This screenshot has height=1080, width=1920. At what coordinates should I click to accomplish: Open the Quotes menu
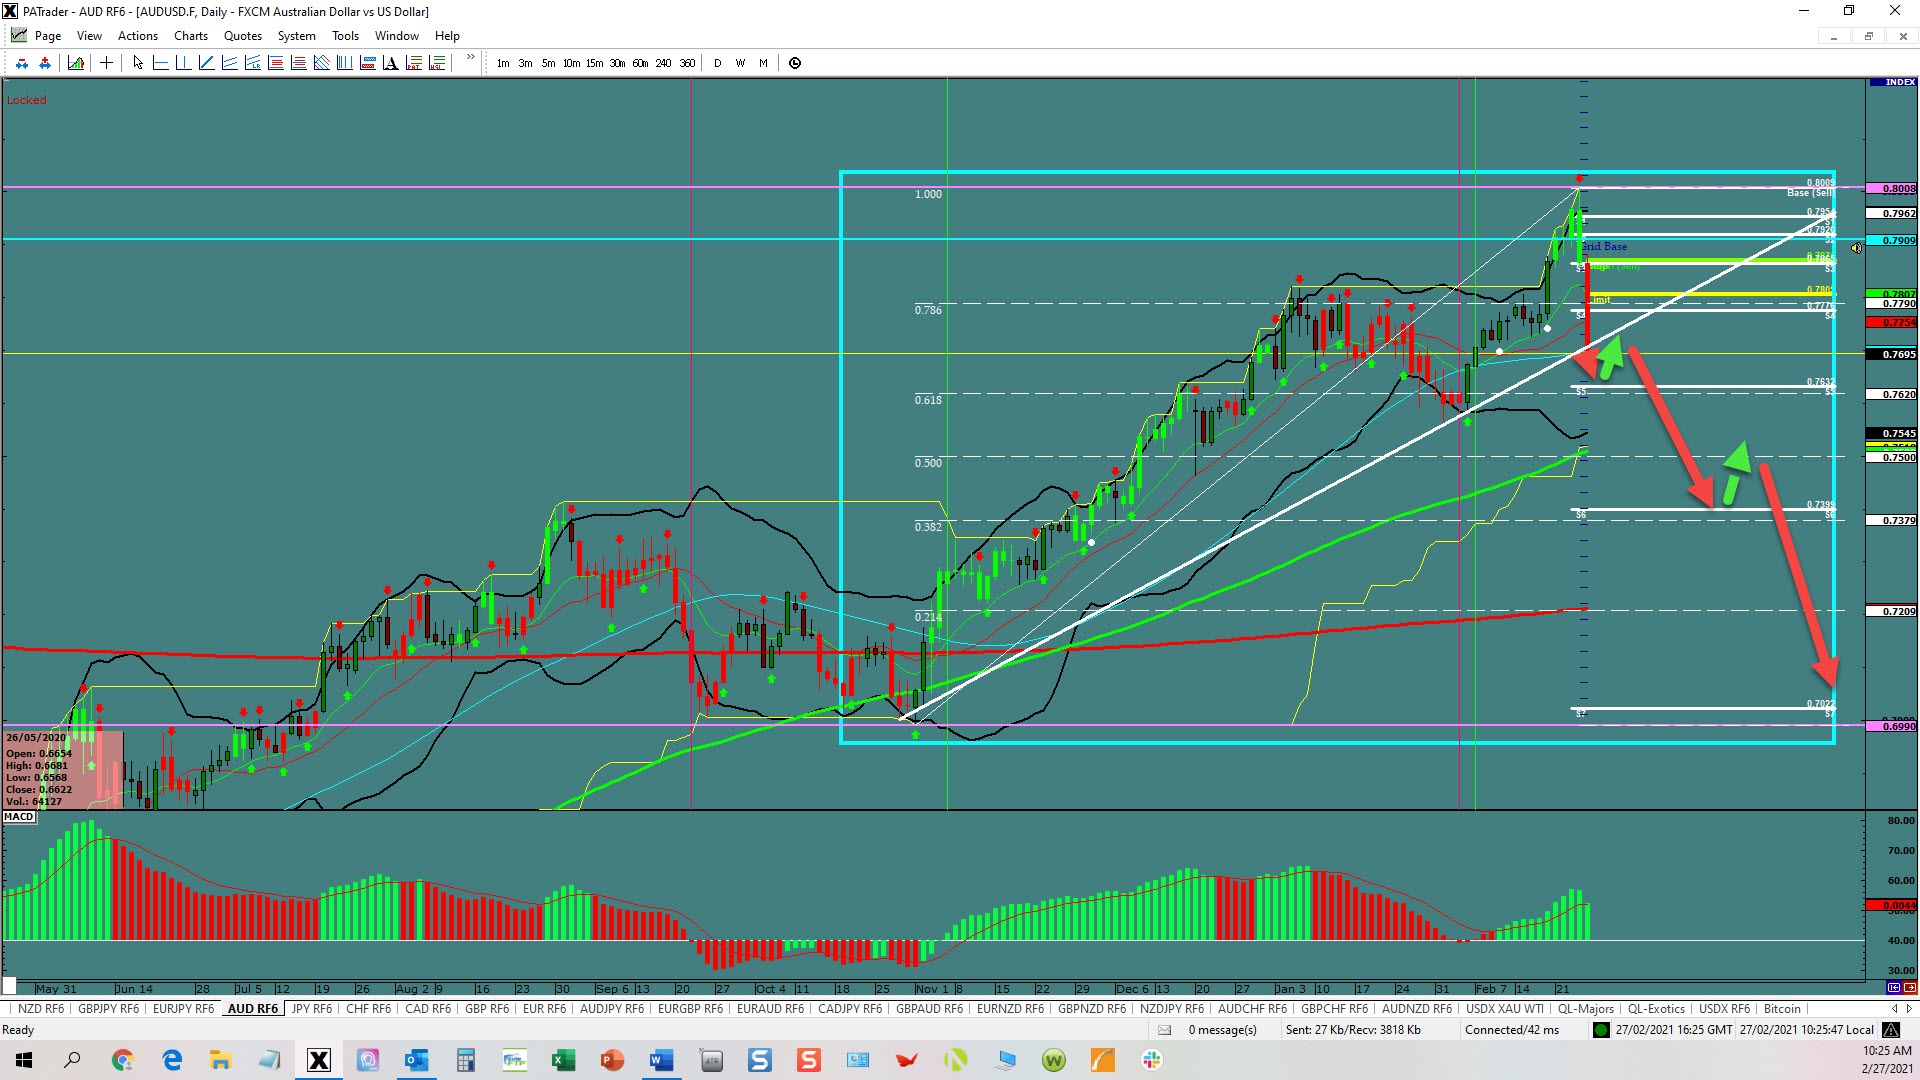[x=243, y=36]
